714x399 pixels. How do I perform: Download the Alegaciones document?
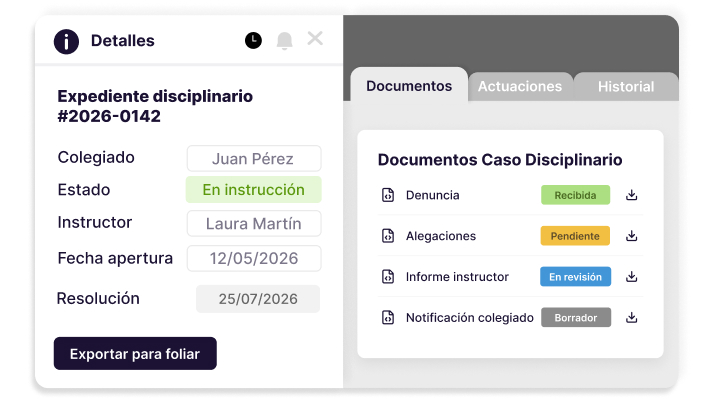pyautogui.click(x=632, y=236)
